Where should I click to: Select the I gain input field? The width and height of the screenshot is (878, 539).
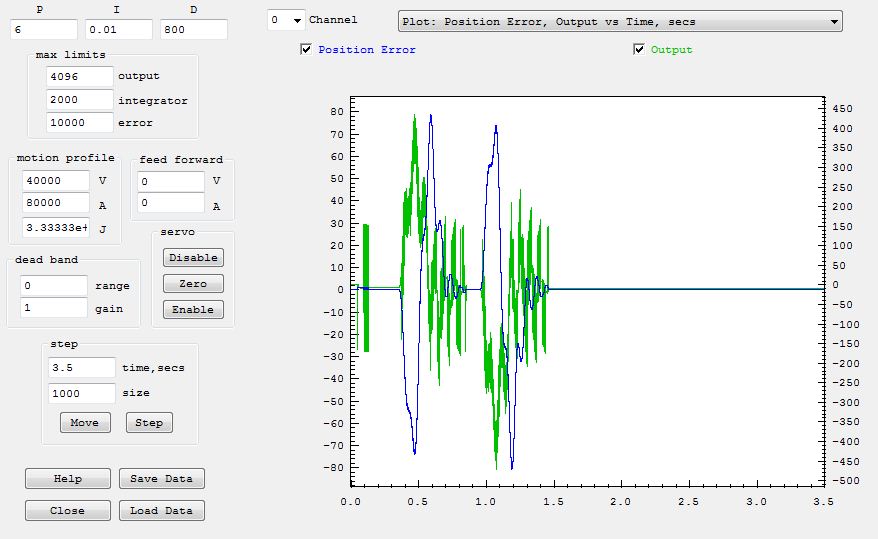[117, 30]
